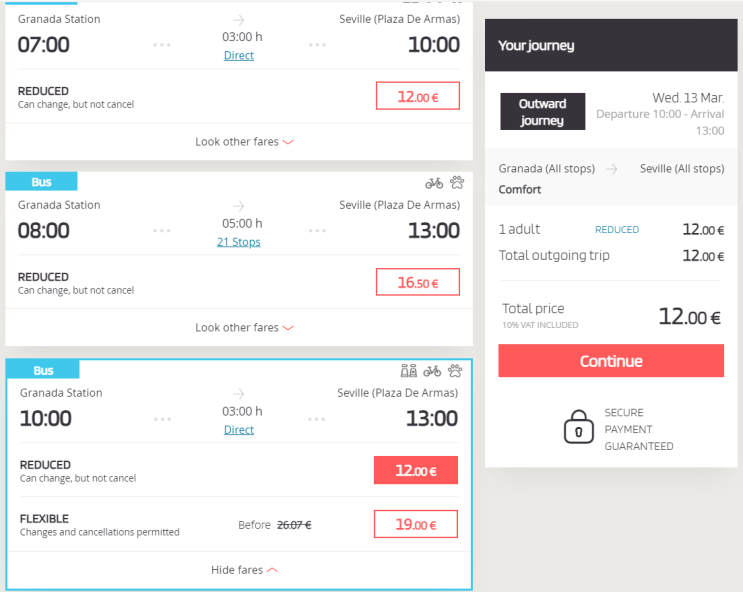Image resolution: width=743 pixels, height=592 pixels.
Task: Click the bicycle icon on the 10:00 bus
Action: coord(432,371)
